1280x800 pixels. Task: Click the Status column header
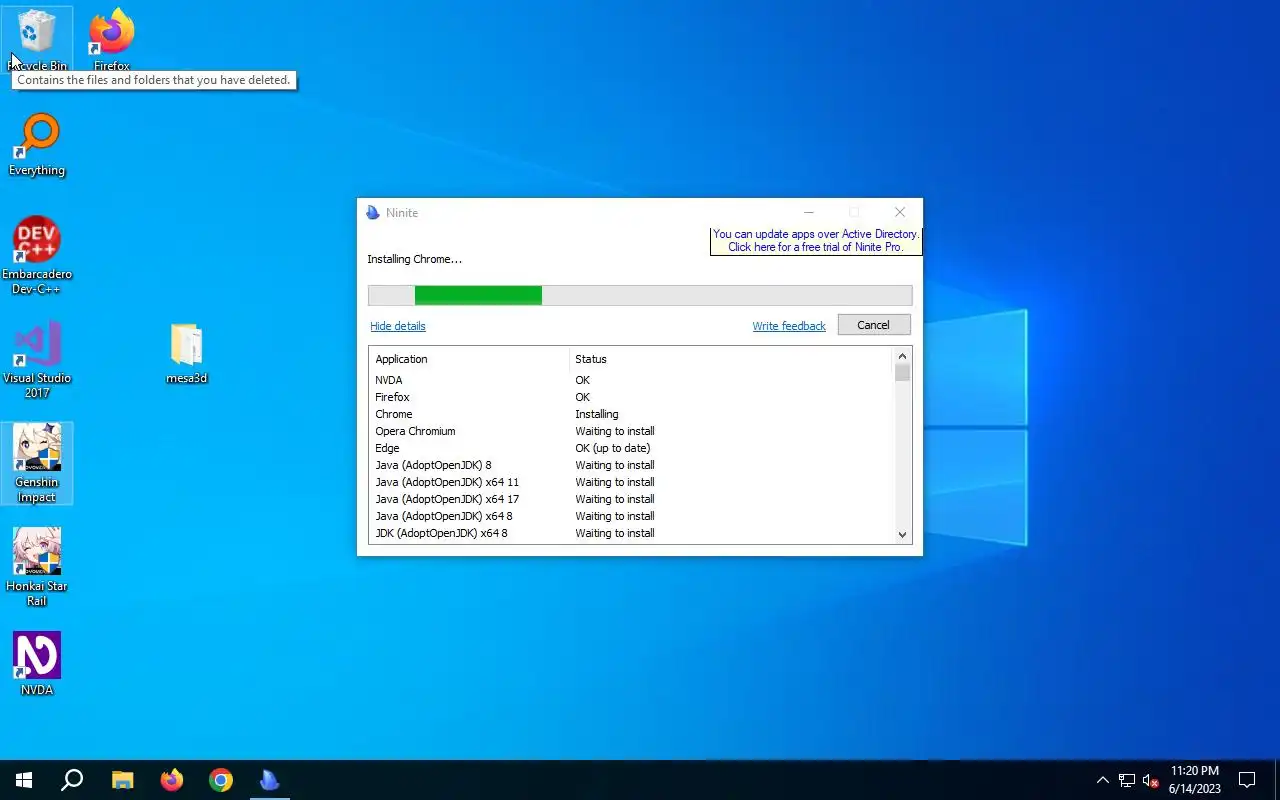pos(730,359)
